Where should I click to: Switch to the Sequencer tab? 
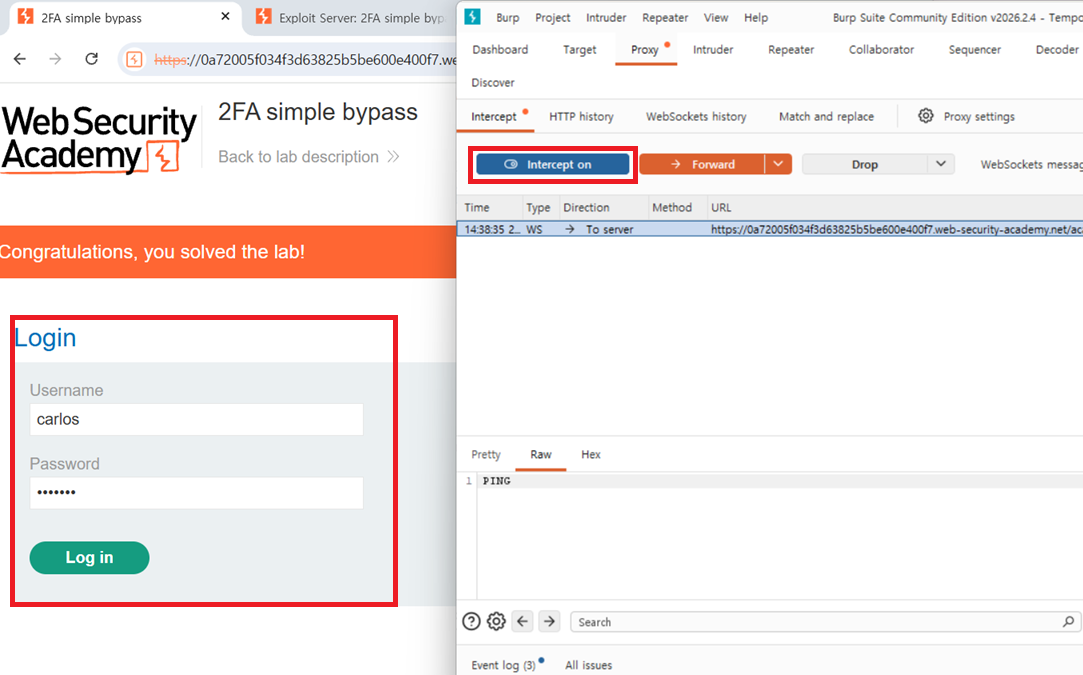click(x=975, y=50)
